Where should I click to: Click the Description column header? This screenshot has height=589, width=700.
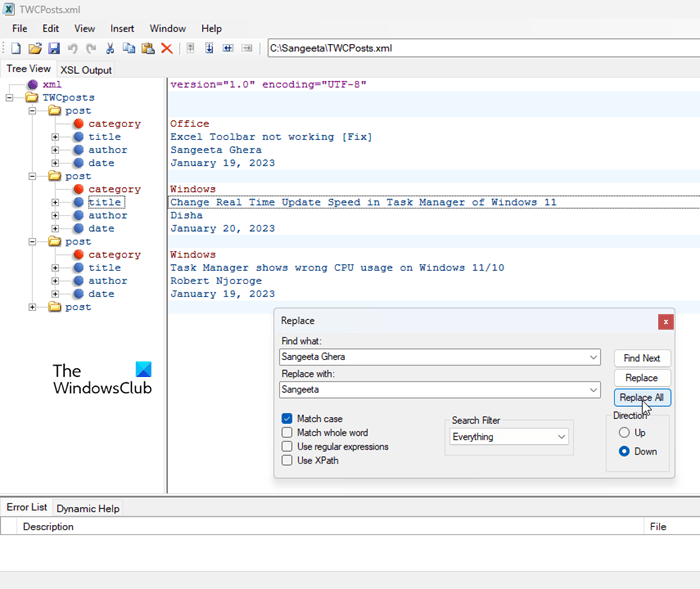click(x=330, y=526)
